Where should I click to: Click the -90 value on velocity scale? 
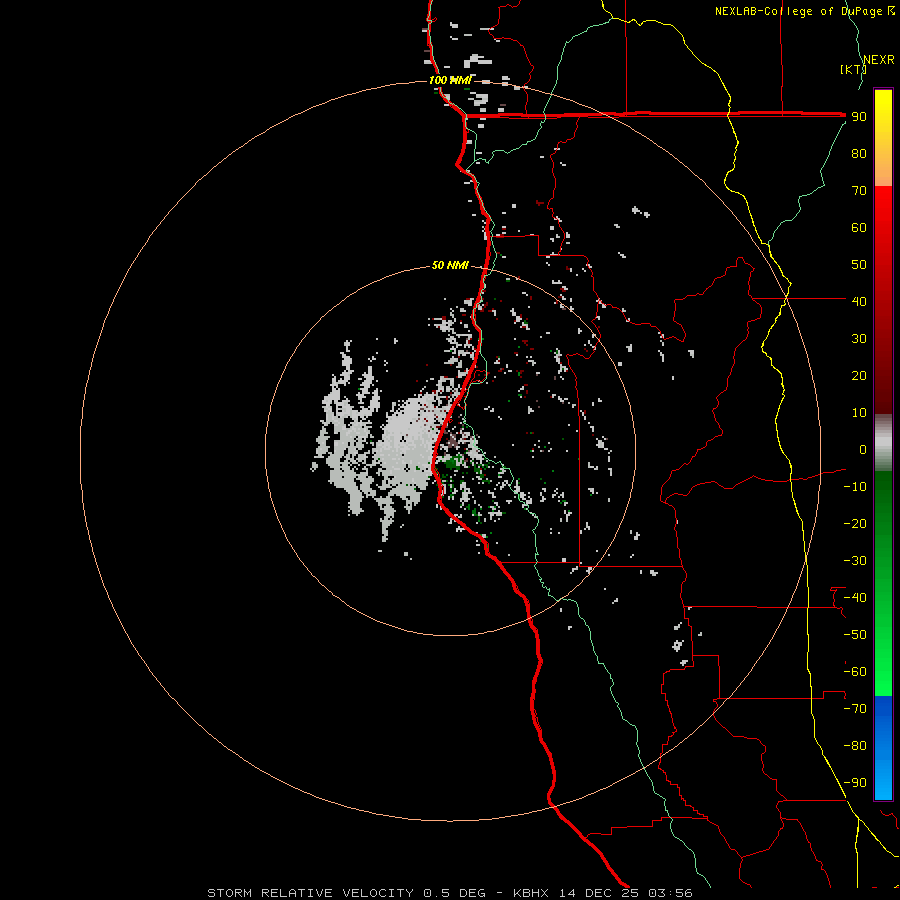855,782
